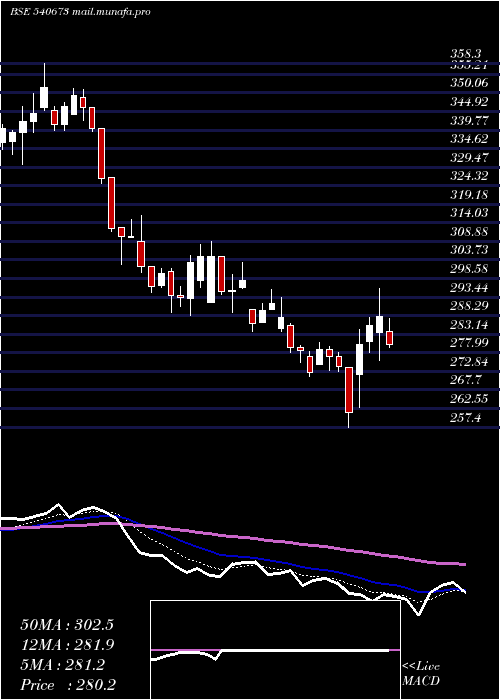The image size is (500, 700).
Task: Select the 314.03 price axis label
Action: tap(468, 213)
